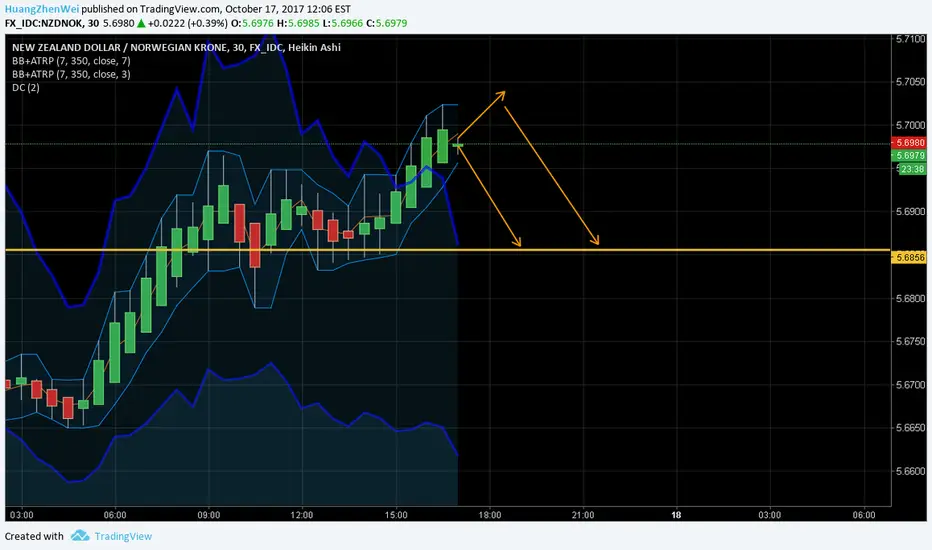Click the 12:00 time axis label
The height and width of the screenshot is (550, 932).
[x=302, y=515]
